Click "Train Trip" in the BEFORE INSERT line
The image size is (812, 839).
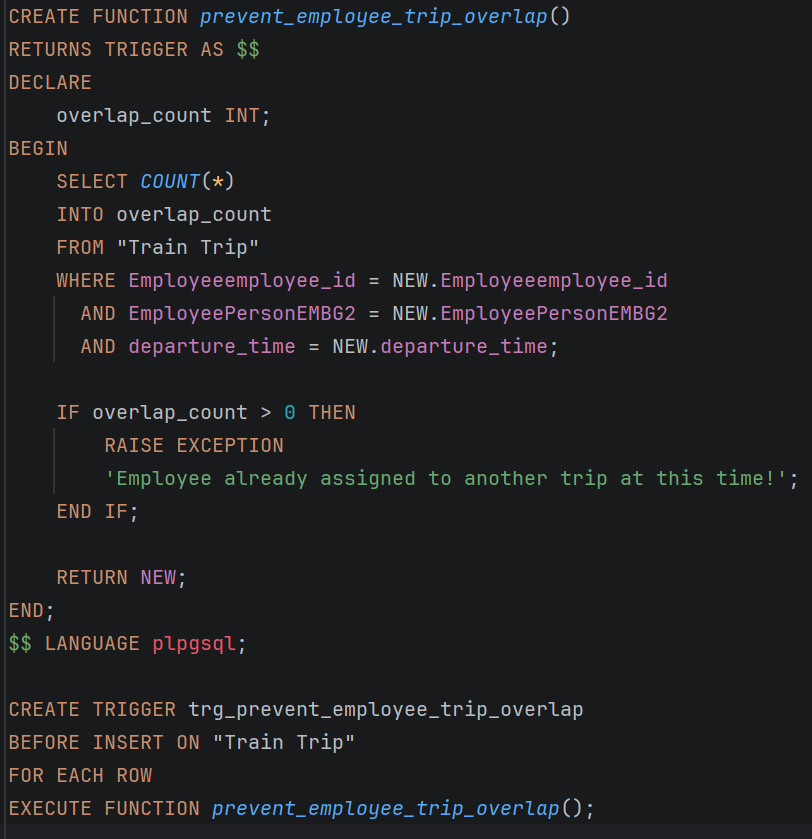click(x=284, y=742)
